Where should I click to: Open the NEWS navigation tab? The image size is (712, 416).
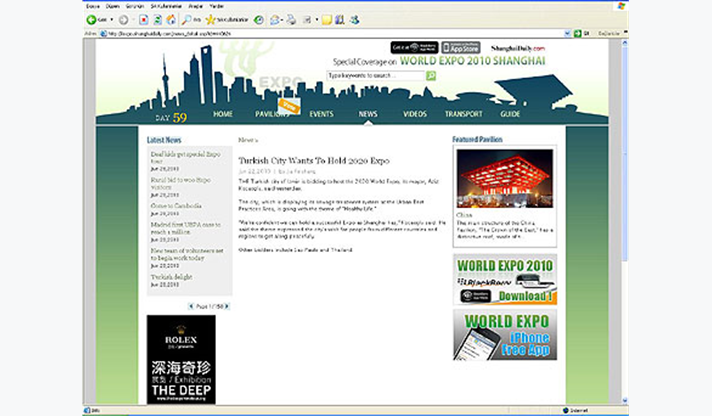[x=368, y=114]
